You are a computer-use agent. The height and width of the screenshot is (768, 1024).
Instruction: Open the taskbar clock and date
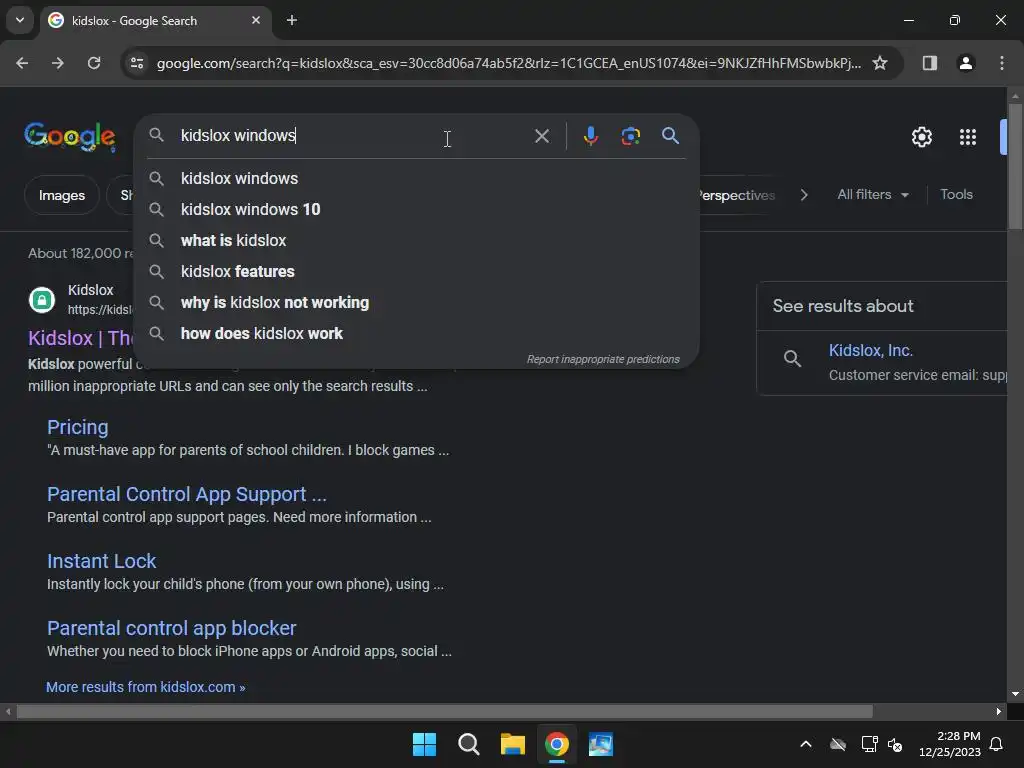pyautogui.click(x=950, y=744)
